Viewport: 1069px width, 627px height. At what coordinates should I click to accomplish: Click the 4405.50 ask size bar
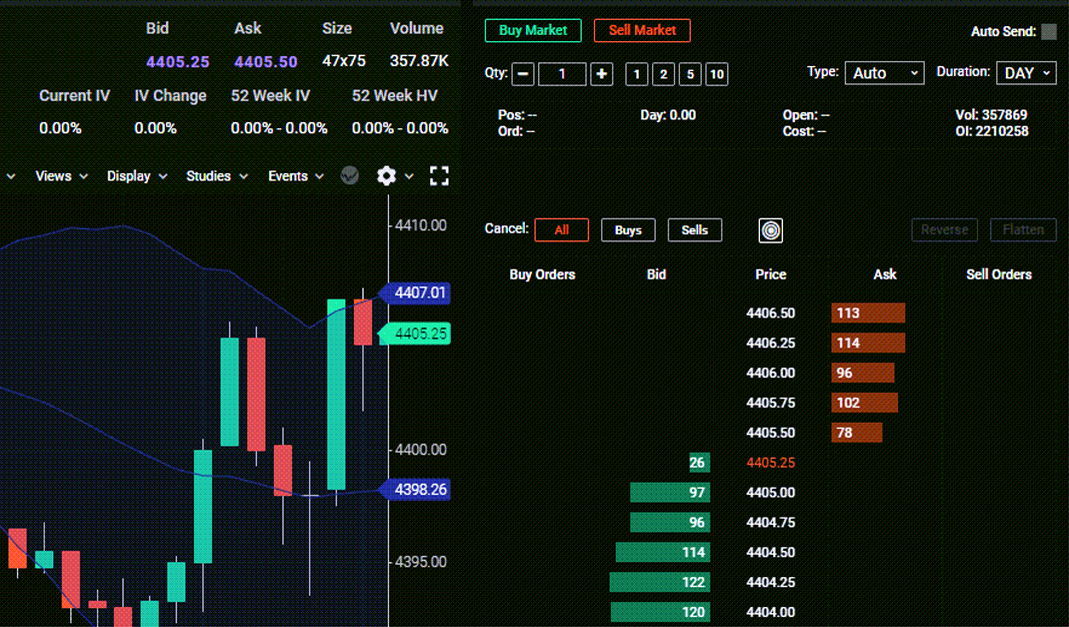pyautogui.click(x=857, y=433)
